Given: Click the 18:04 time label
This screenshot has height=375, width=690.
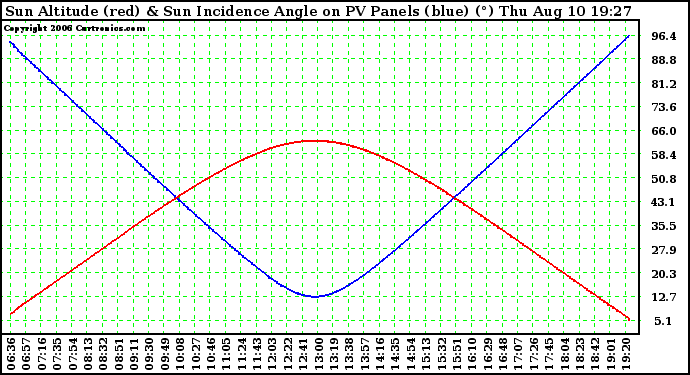Looking at the screenshot, I should click(x=564, y=354).
